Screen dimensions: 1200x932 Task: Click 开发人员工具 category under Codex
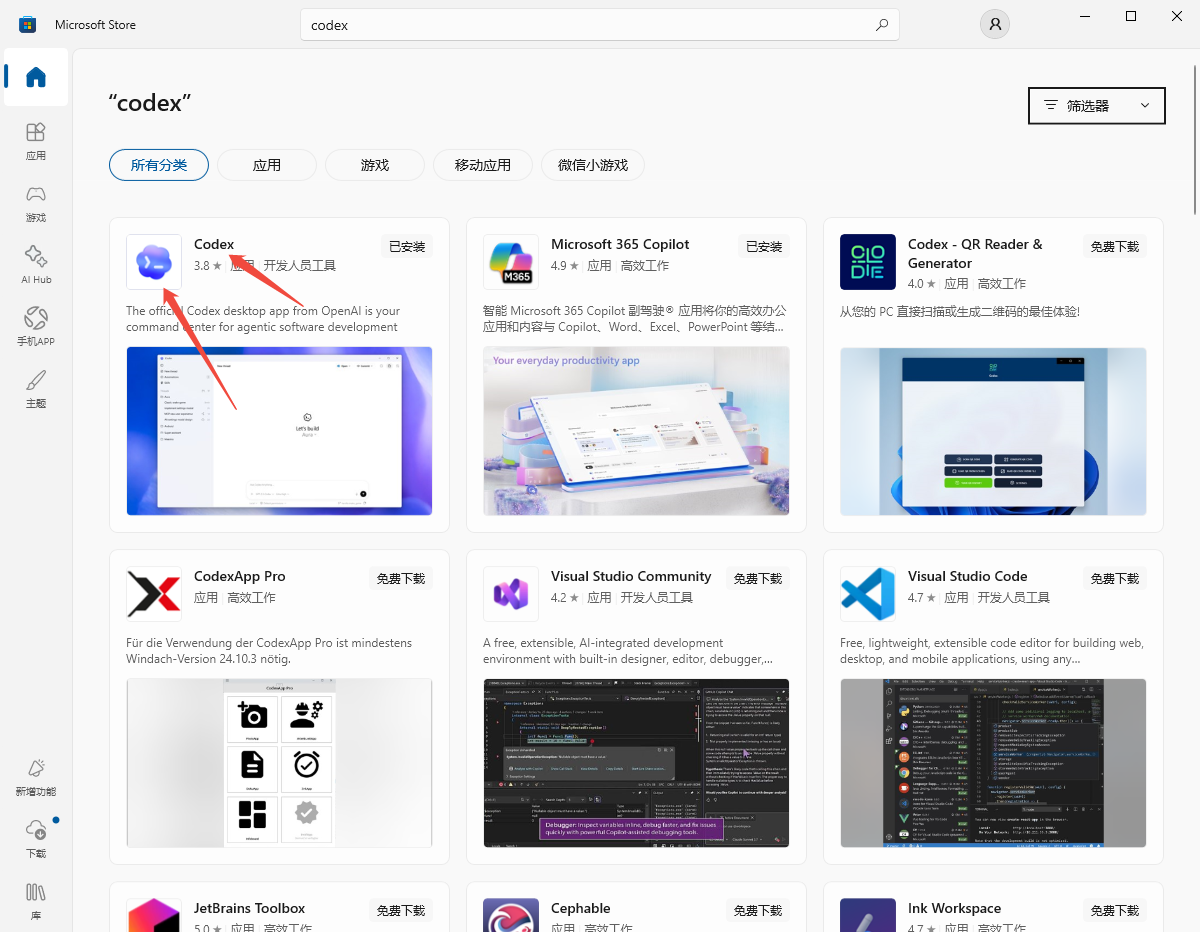pos(300,265)
